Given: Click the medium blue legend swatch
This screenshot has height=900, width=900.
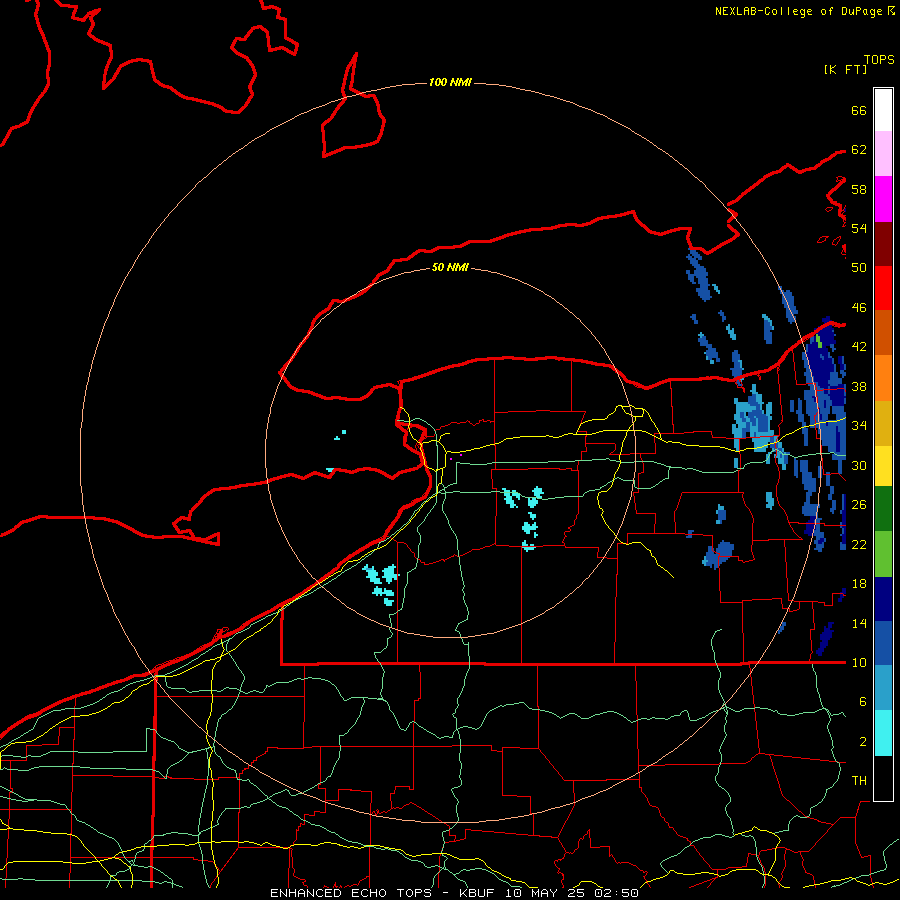Looking at the screenshot, I should click(x=883, y=643).
